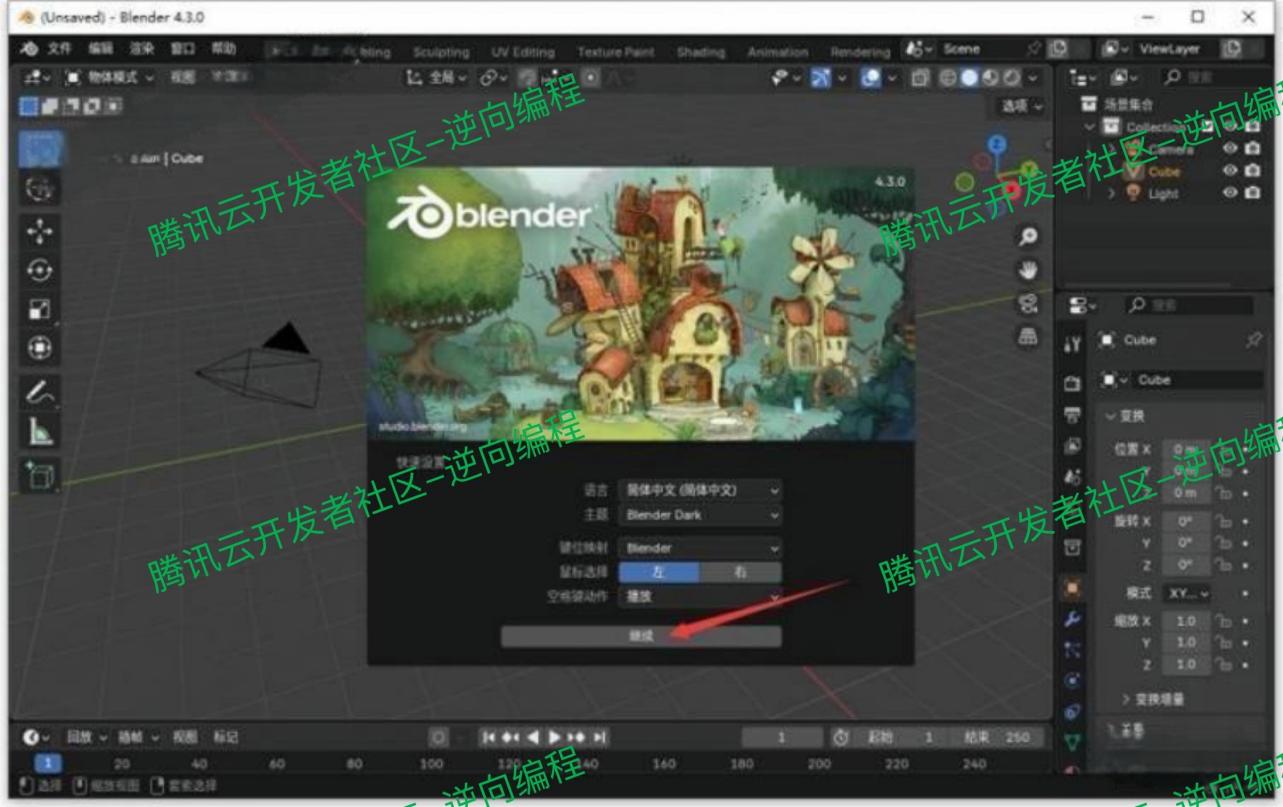Toggle lock on Rotation X
1283x807 pixels.
(1223, 521)
